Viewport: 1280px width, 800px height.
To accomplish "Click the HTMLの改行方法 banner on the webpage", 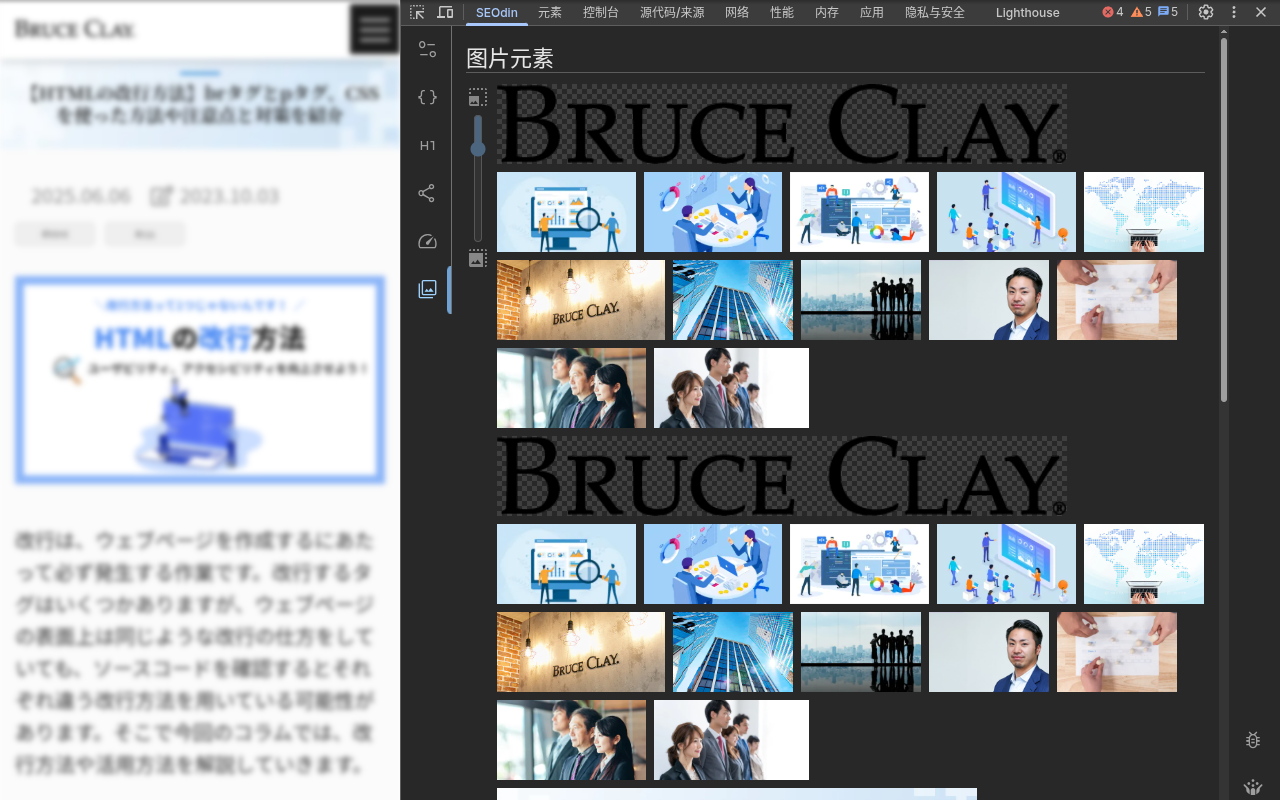I will (200, 380).
